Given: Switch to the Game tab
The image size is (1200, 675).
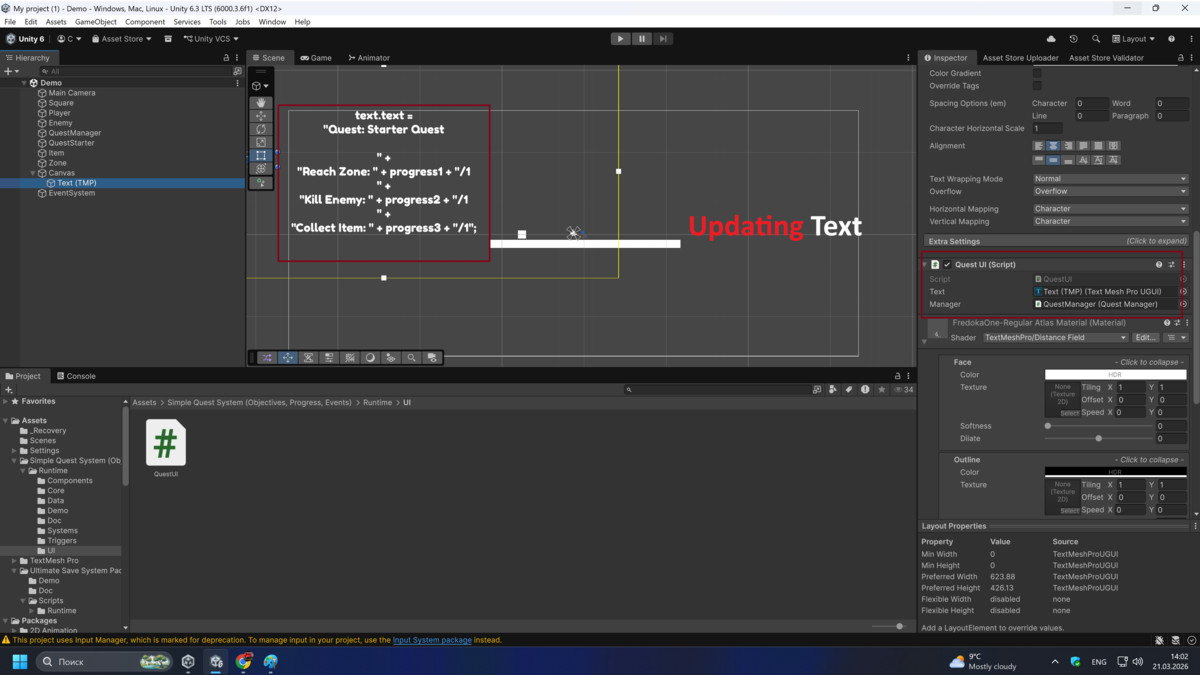Looking at the screenshot, I should pos(316,58).
